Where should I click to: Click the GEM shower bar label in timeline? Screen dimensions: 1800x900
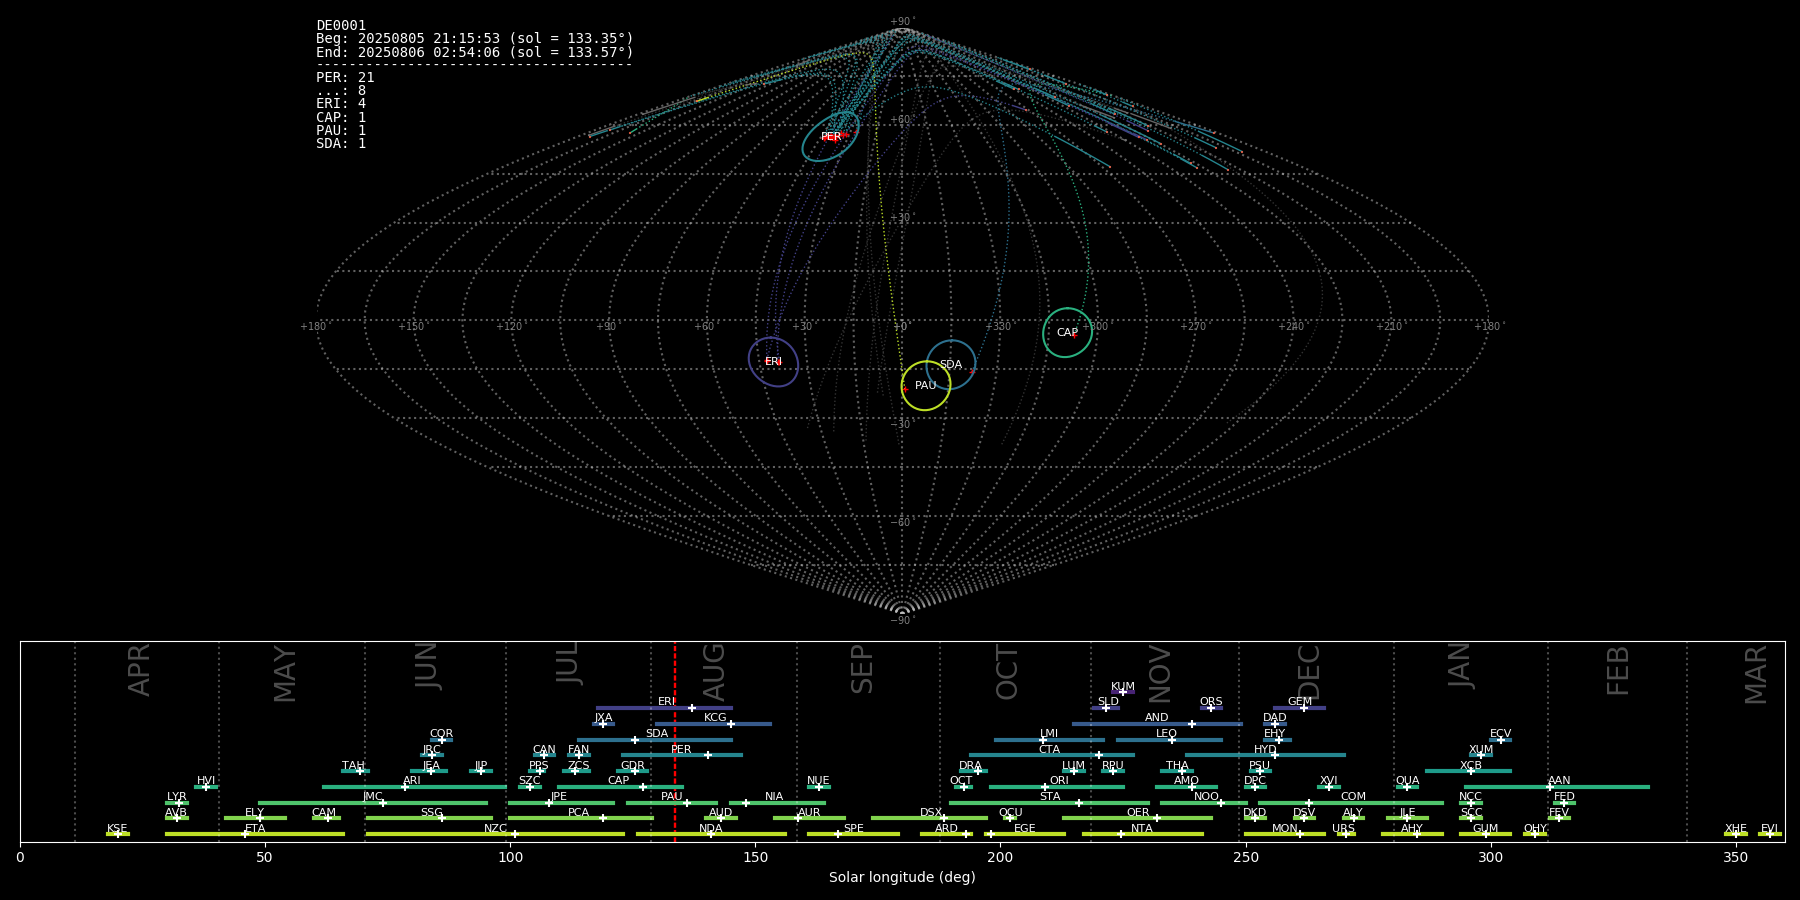1299,702
